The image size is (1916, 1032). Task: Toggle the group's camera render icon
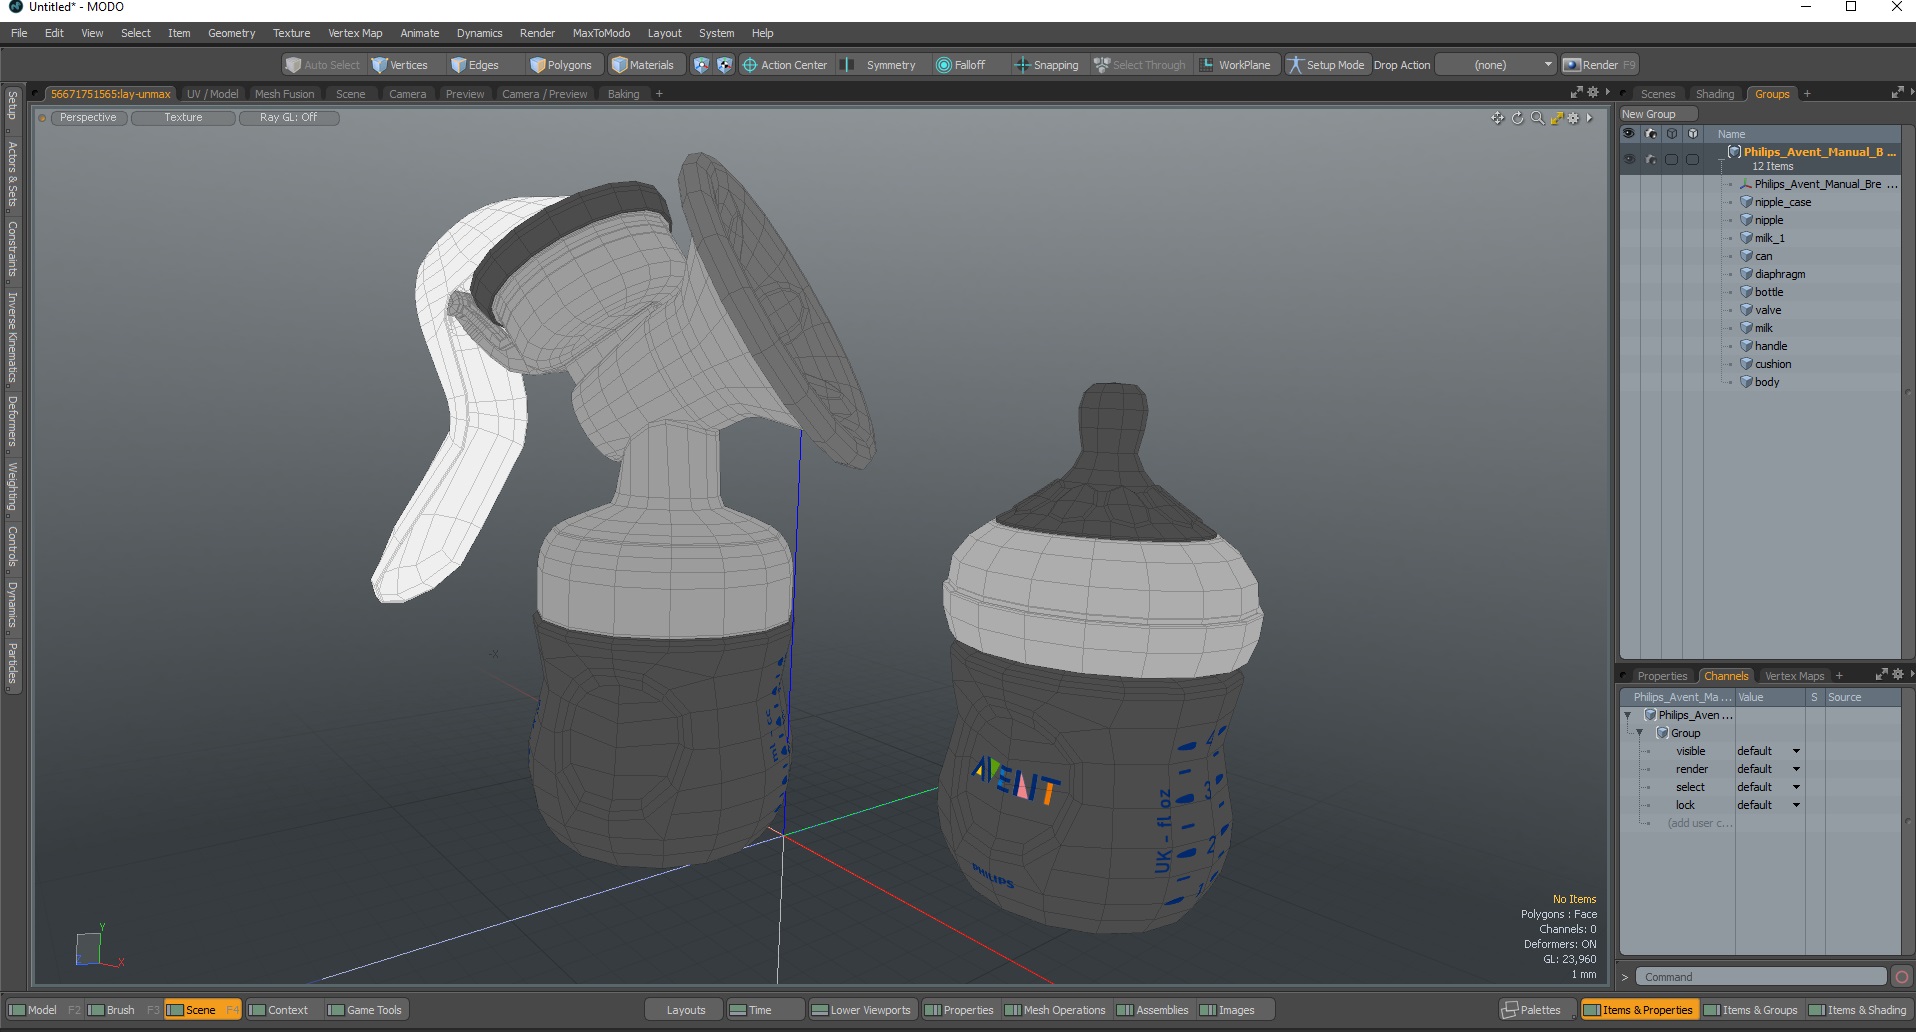pyautogui.click(x=1650, y=159)
